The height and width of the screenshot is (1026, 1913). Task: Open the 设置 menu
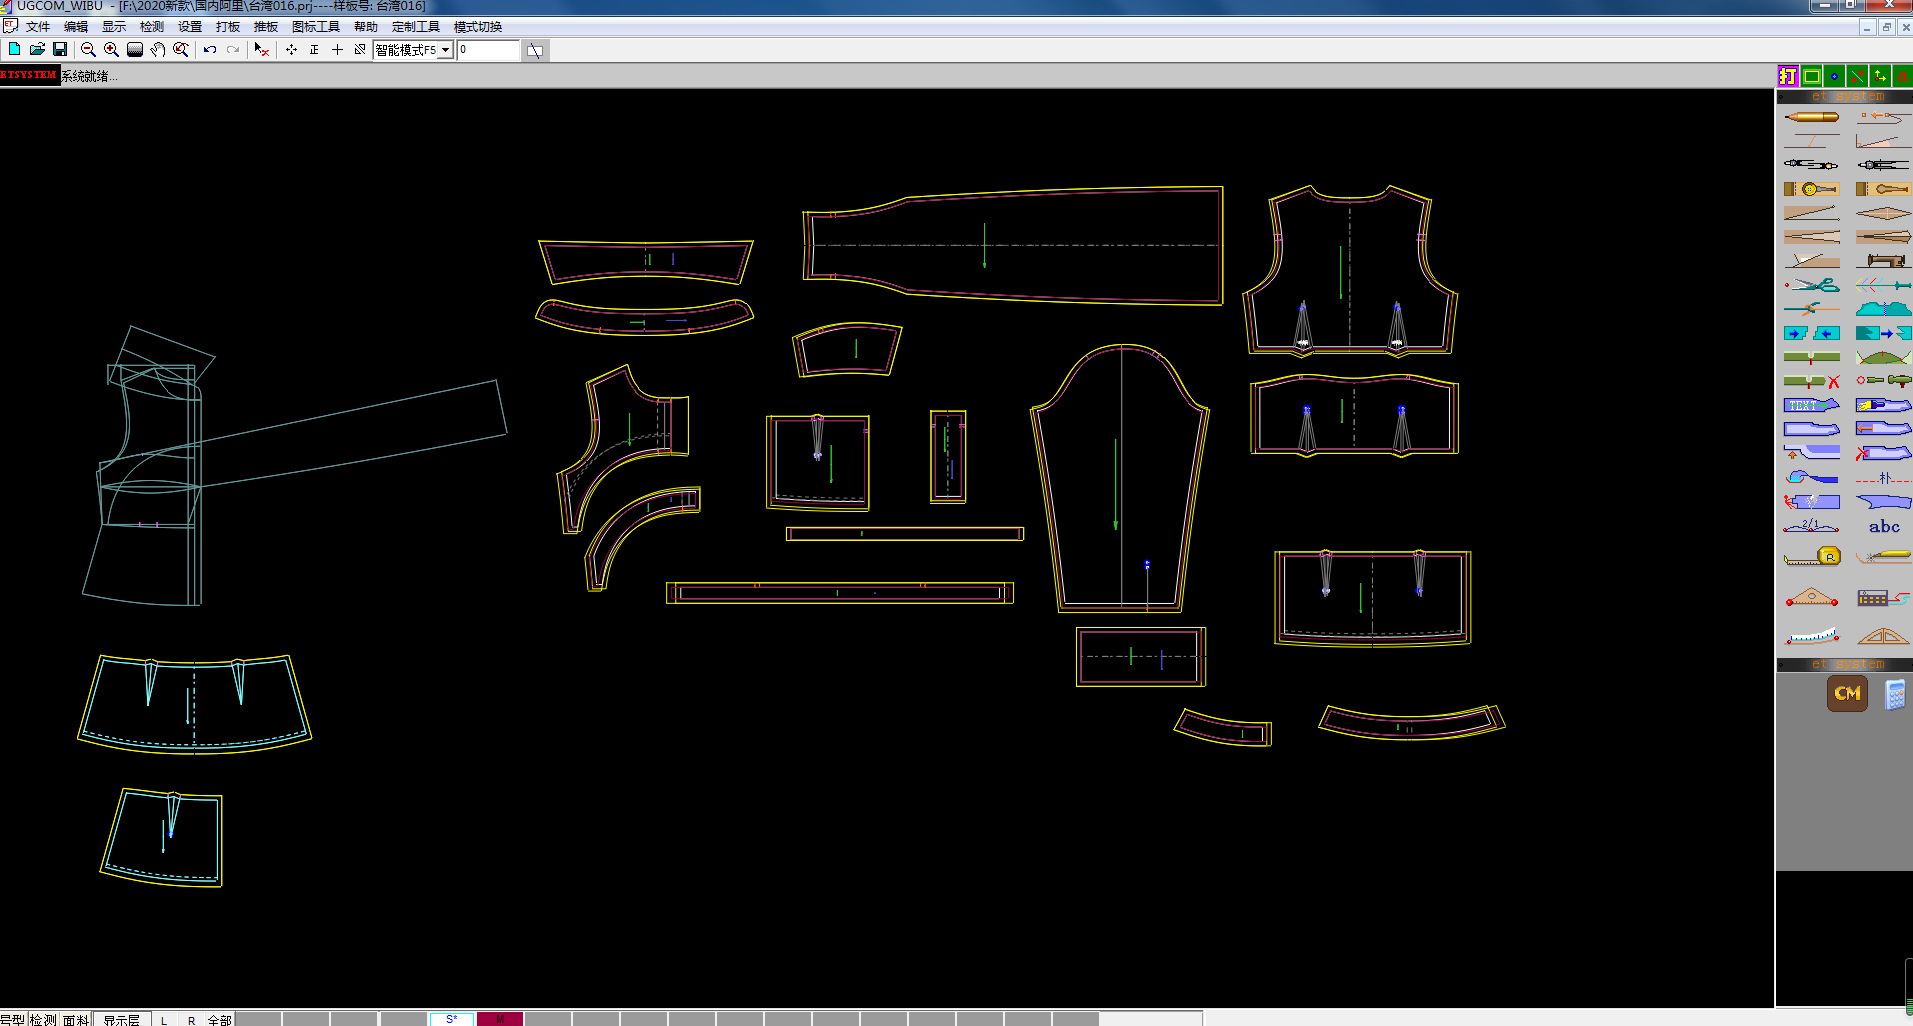tap(190, 27)
